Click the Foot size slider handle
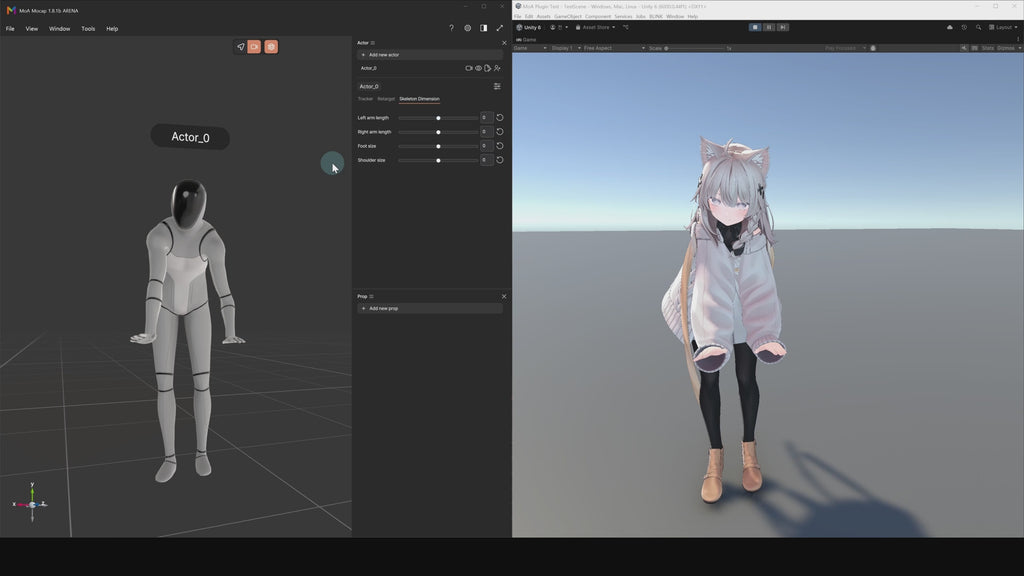Screen dimensions: 1024x576 [x=438, y=146]
